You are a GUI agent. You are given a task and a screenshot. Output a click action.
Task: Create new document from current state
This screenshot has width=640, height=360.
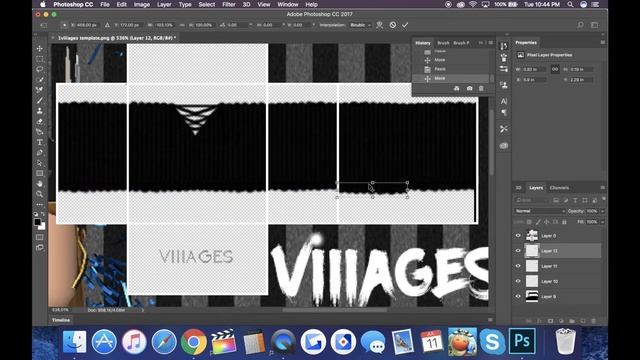[x=456, y=88]
